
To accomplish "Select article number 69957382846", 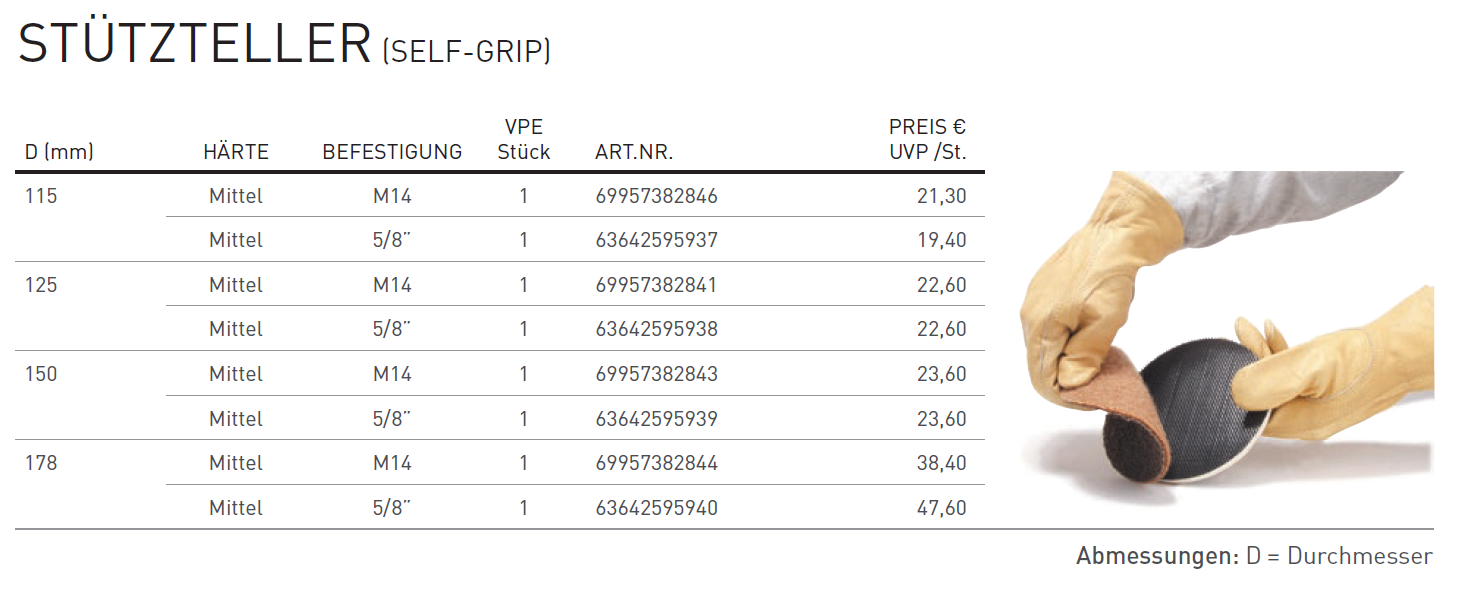I will 656,196.
